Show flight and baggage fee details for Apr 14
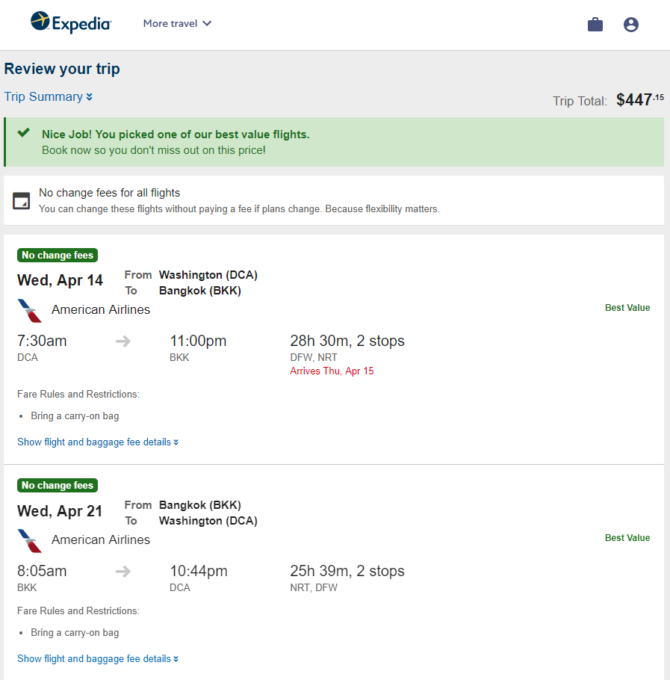 (x=98, y=442)
